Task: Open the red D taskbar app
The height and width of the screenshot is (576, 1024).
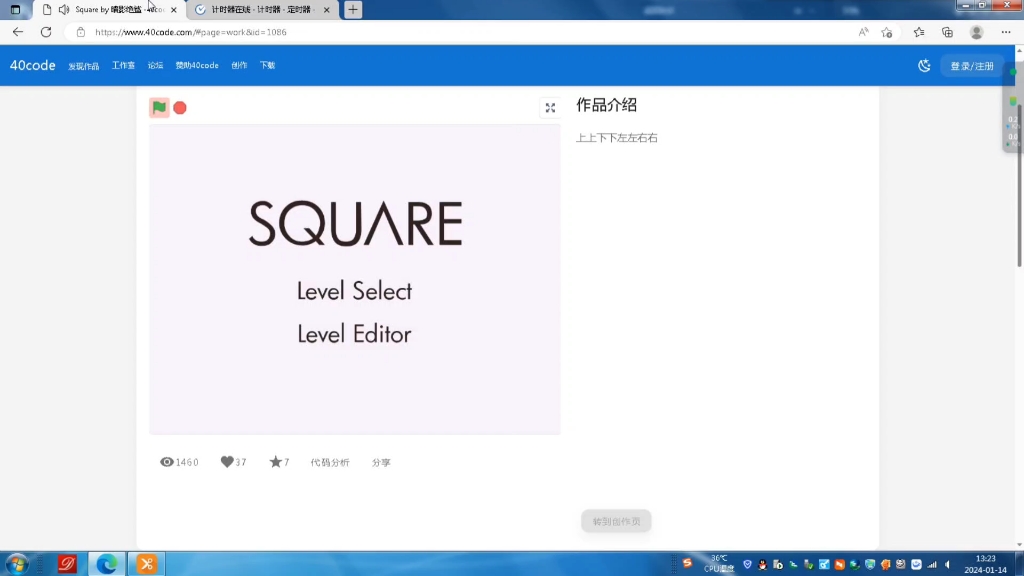Action: 67,564
